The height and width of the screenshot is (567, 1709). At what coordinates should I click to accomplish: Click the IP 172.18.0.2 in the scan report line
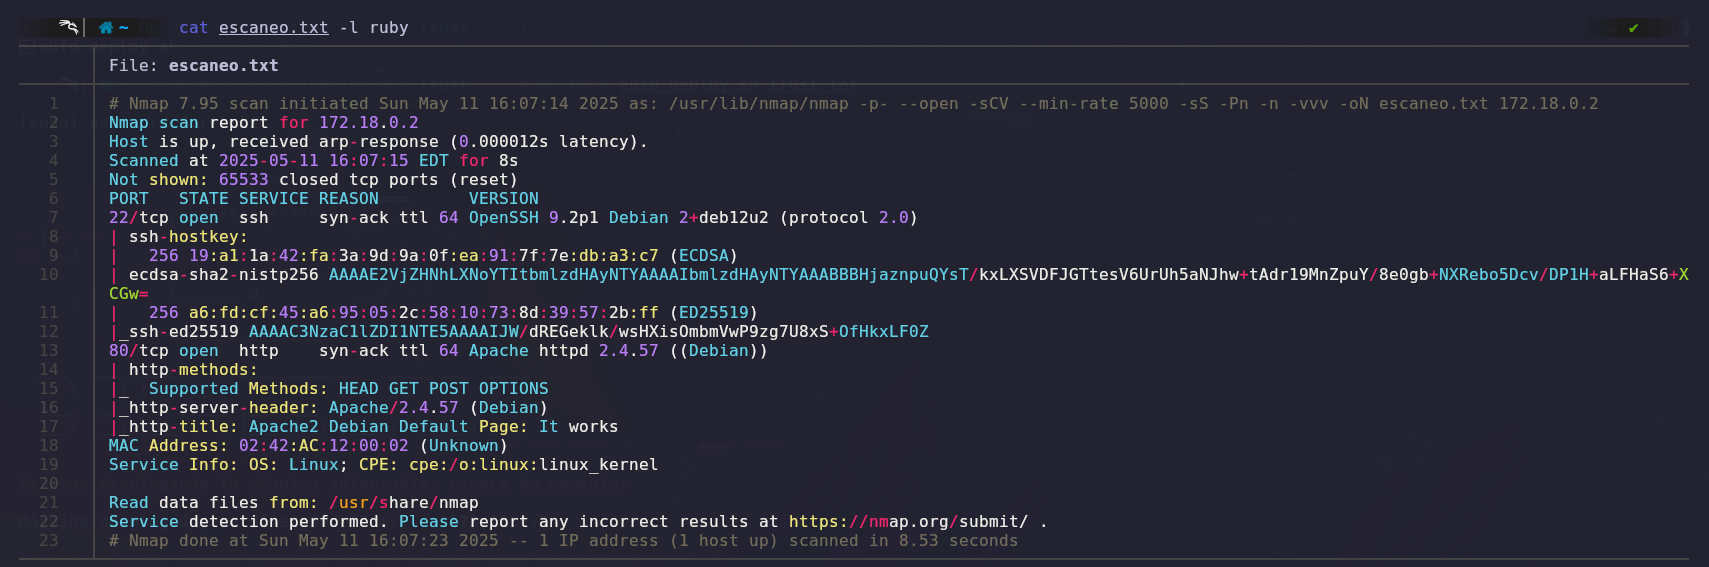(369, 123)
